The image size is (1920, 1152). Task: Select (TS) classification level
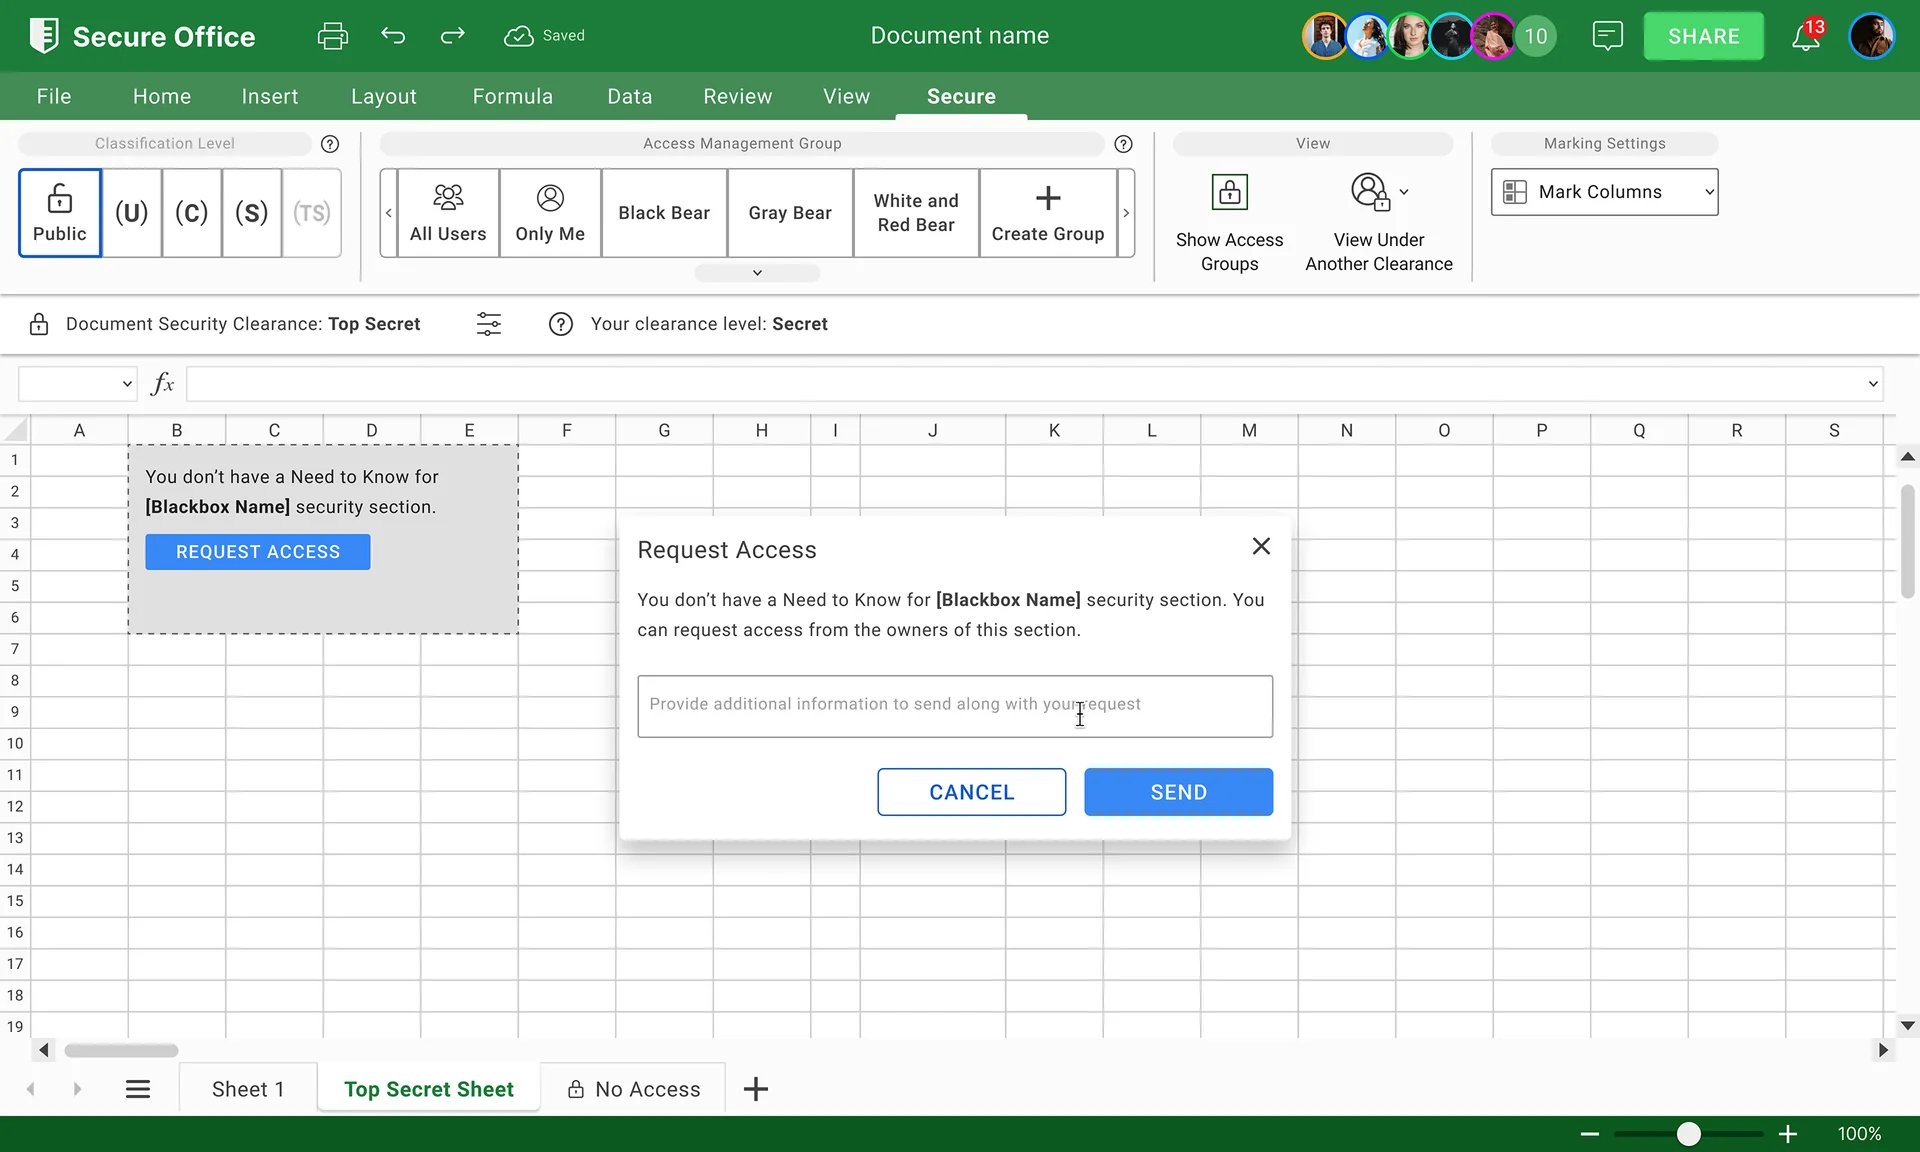point(311,213)
